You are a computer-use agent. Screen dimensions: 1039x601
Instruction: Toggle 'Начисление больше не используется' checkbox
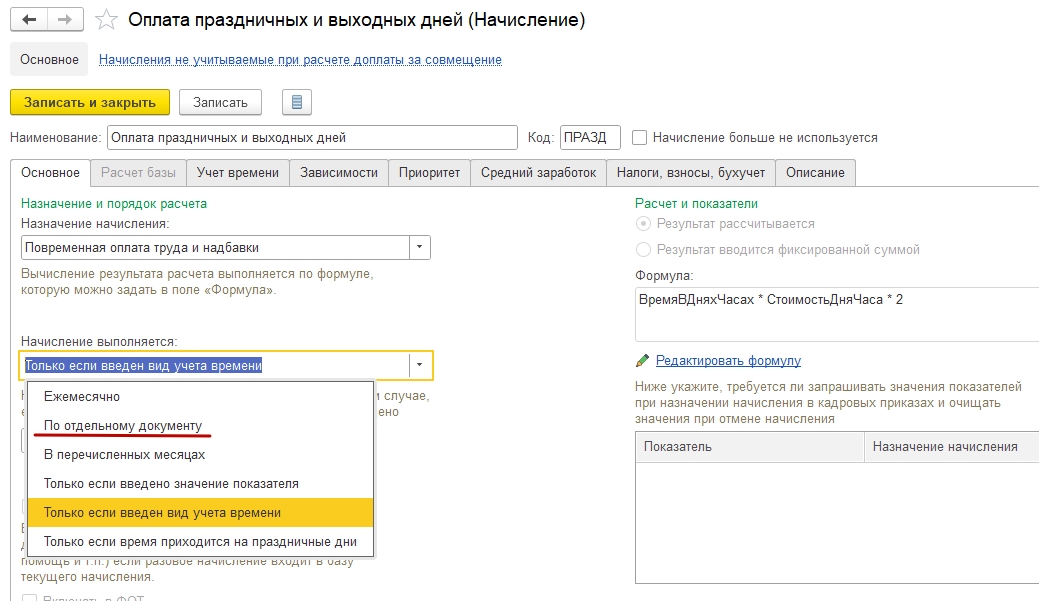point(640,138)
